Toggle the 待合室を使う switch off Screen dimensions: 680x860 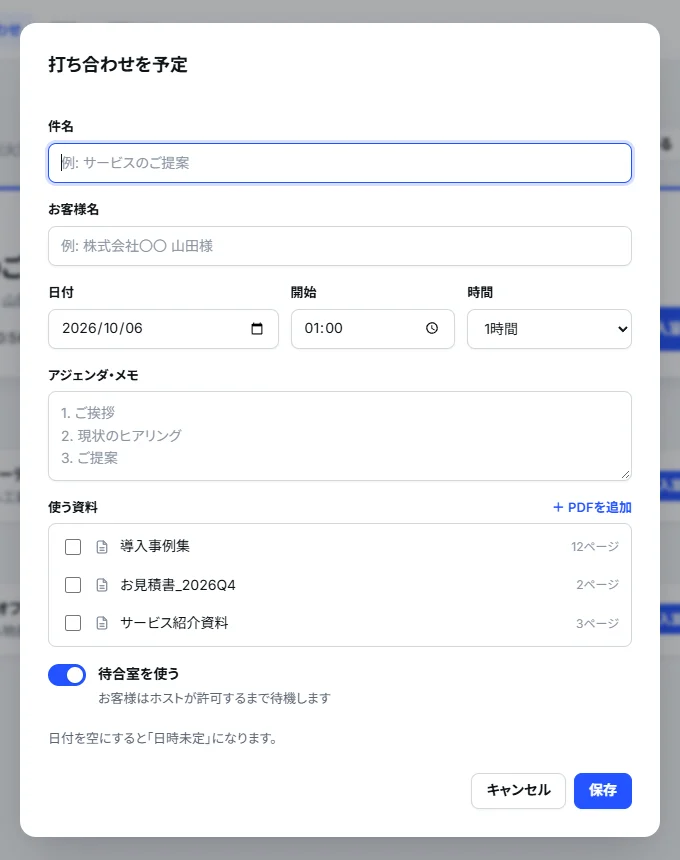[67, 675]
